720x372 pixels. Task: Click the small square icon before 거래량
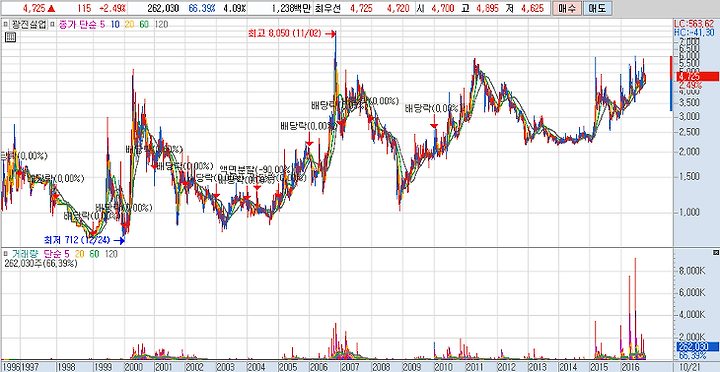[x=5, y=253]
